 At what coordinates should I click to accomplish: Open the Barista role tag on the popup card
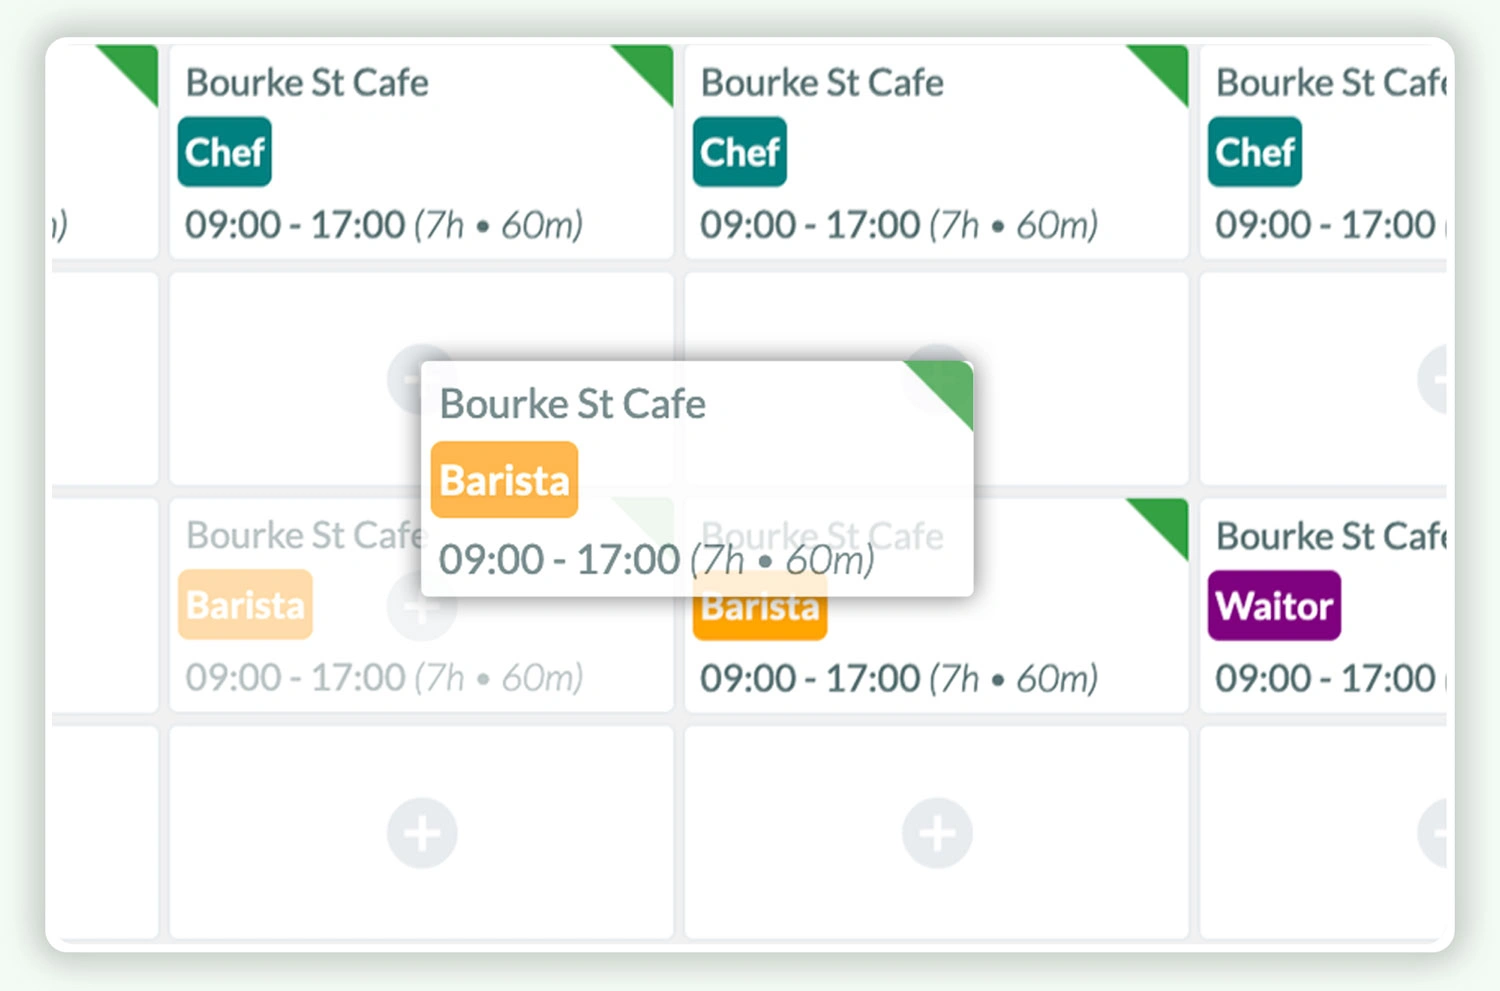point(504,479)
